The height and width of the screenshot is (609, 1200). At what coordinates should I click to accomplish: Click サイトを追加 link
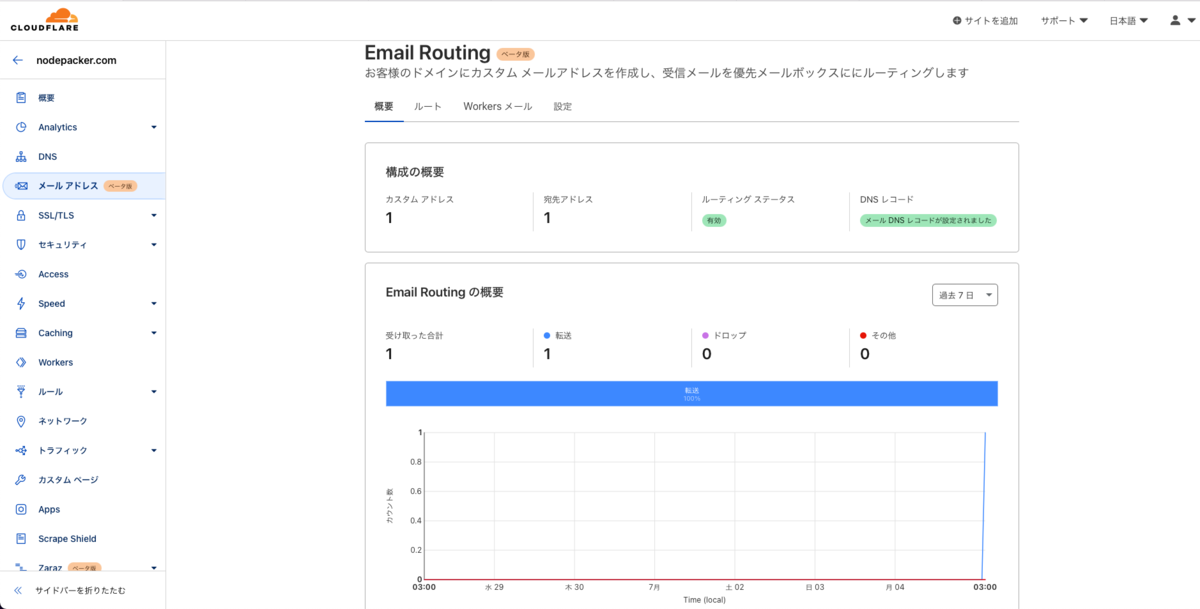985,20
